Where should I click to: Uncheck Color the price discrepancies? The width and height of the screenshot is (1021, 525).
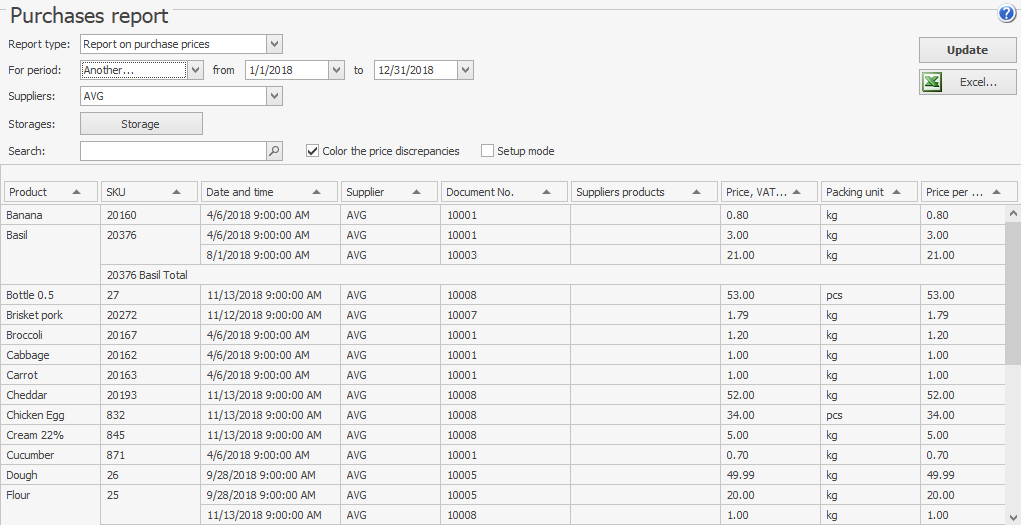click(x=313, y=151)
